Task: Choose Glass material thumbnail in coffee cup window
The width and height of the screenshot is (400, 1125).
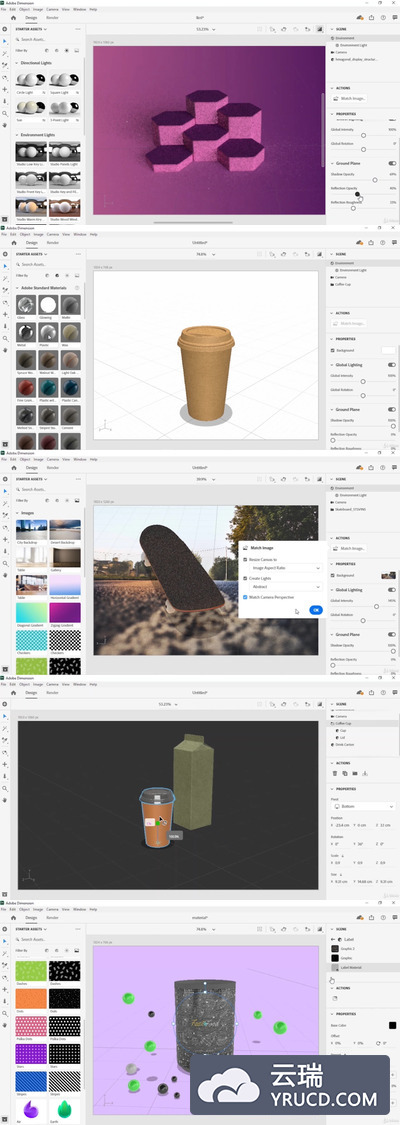Action: [26, 306]
